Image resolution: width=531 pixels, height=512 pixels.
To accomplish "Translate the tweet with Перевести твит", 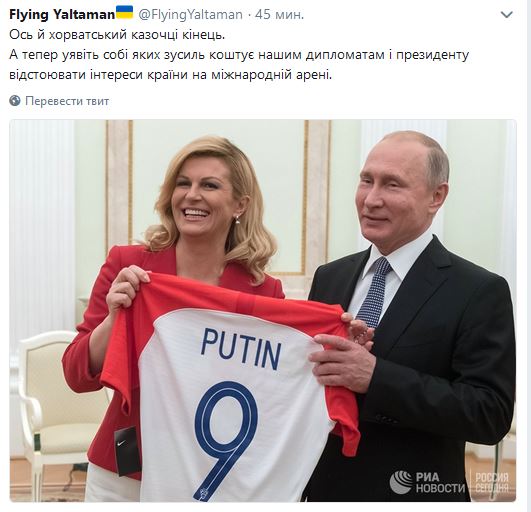I will [67, 101].
